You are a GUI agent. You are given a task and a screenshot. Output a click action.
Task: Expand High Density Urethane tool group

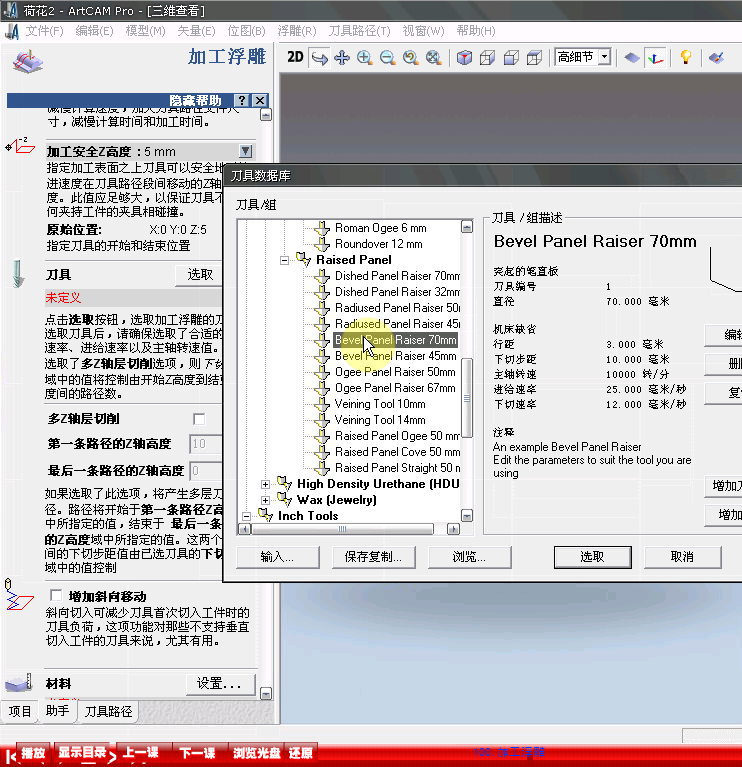point(266,484)
